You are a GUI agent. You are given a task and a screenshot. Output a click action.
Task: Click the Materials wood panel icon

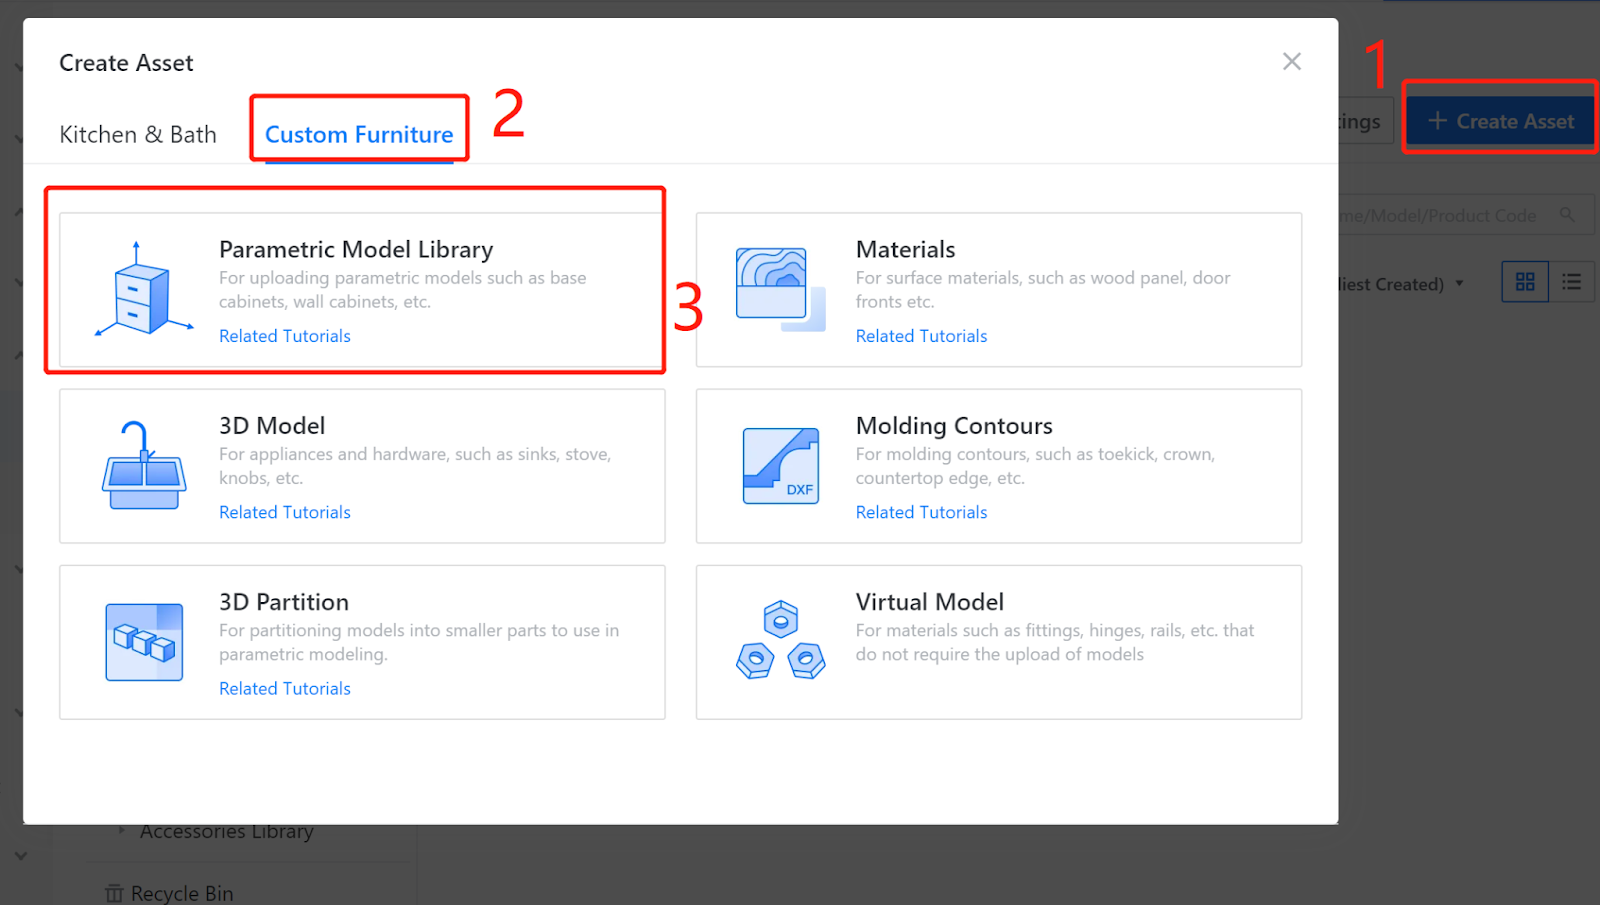(x=781, y=289)
